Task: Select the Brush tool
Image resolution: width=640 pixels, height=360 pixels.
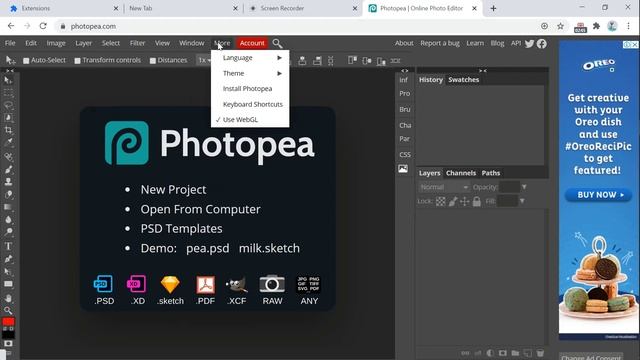Action: [x=8, y=169]
